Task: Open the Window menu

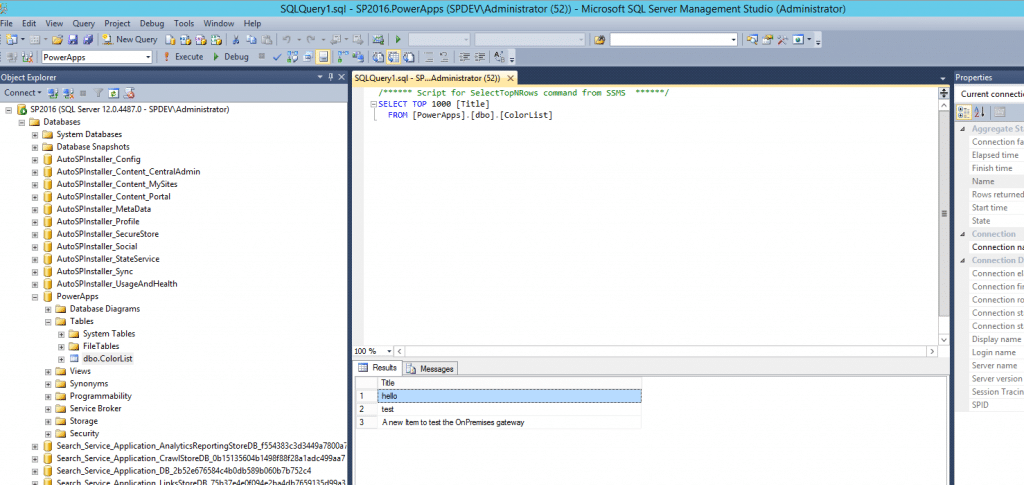Action: pyautogui.click(x=218, y=23)
